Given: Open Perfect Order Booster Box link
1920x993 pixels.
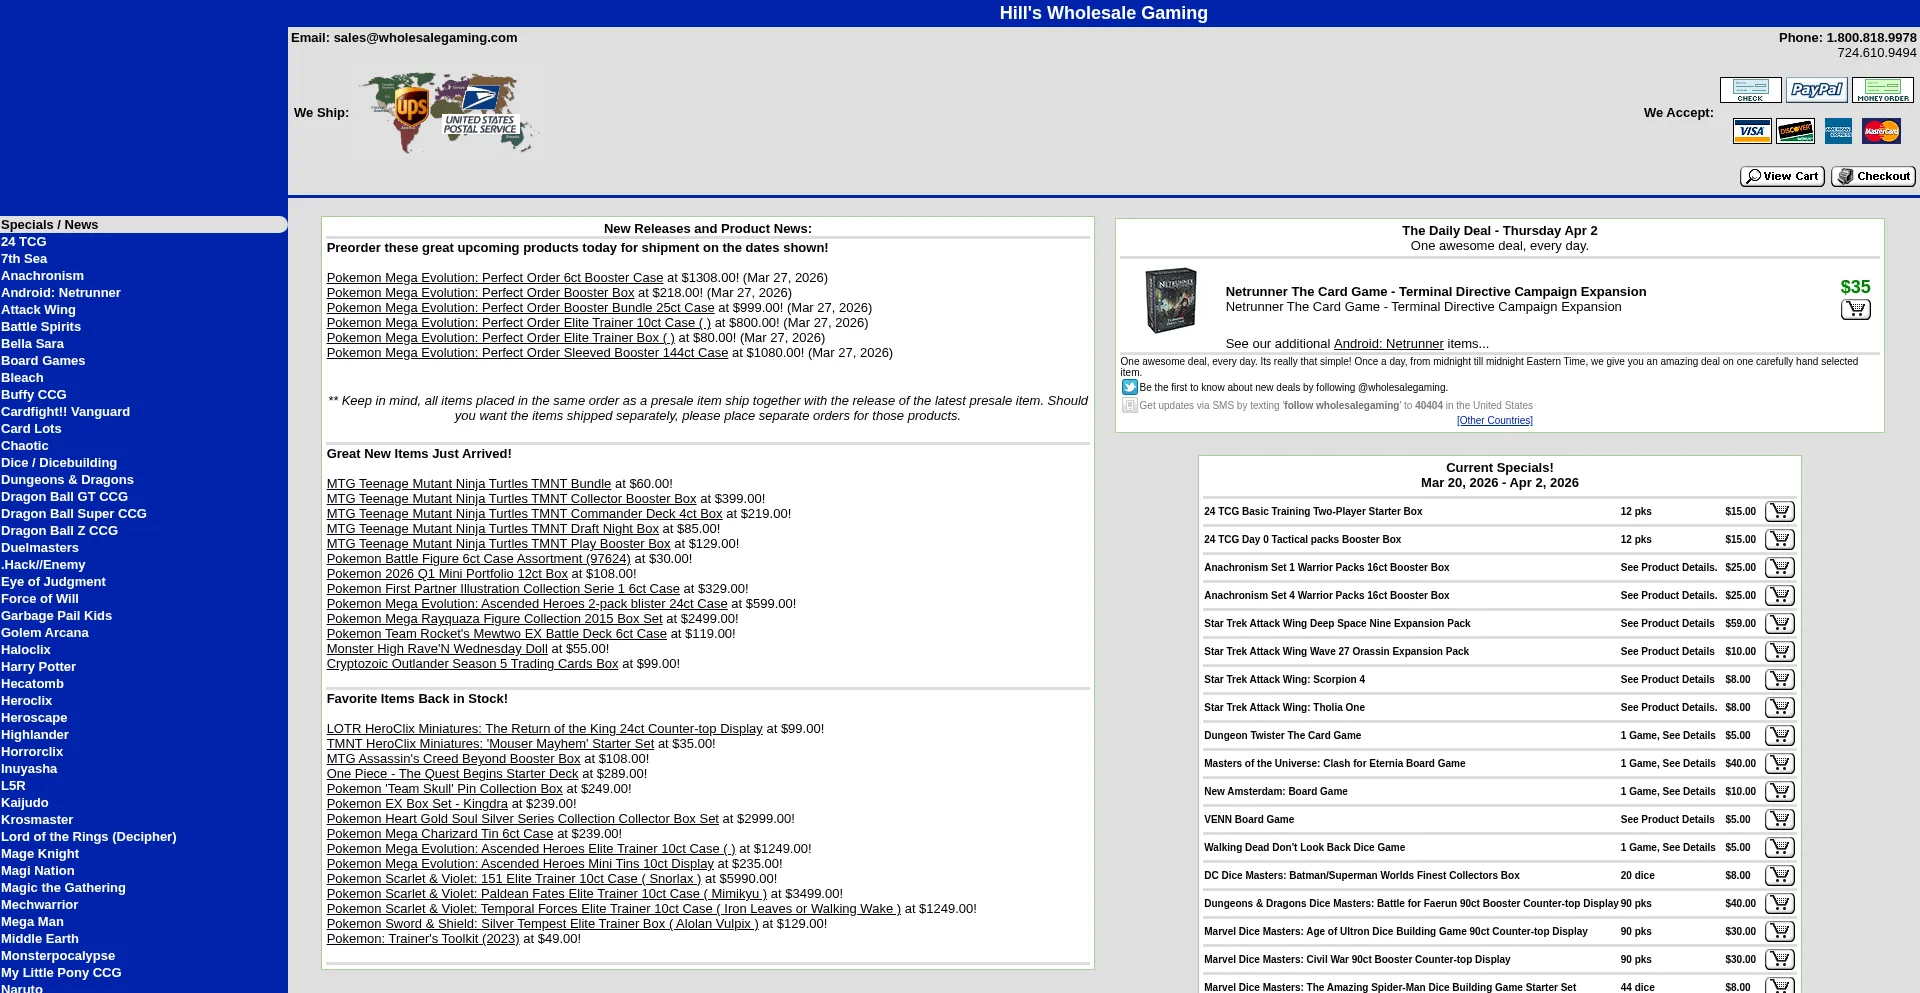Looking at the screenshot, I should click(481, 293).
